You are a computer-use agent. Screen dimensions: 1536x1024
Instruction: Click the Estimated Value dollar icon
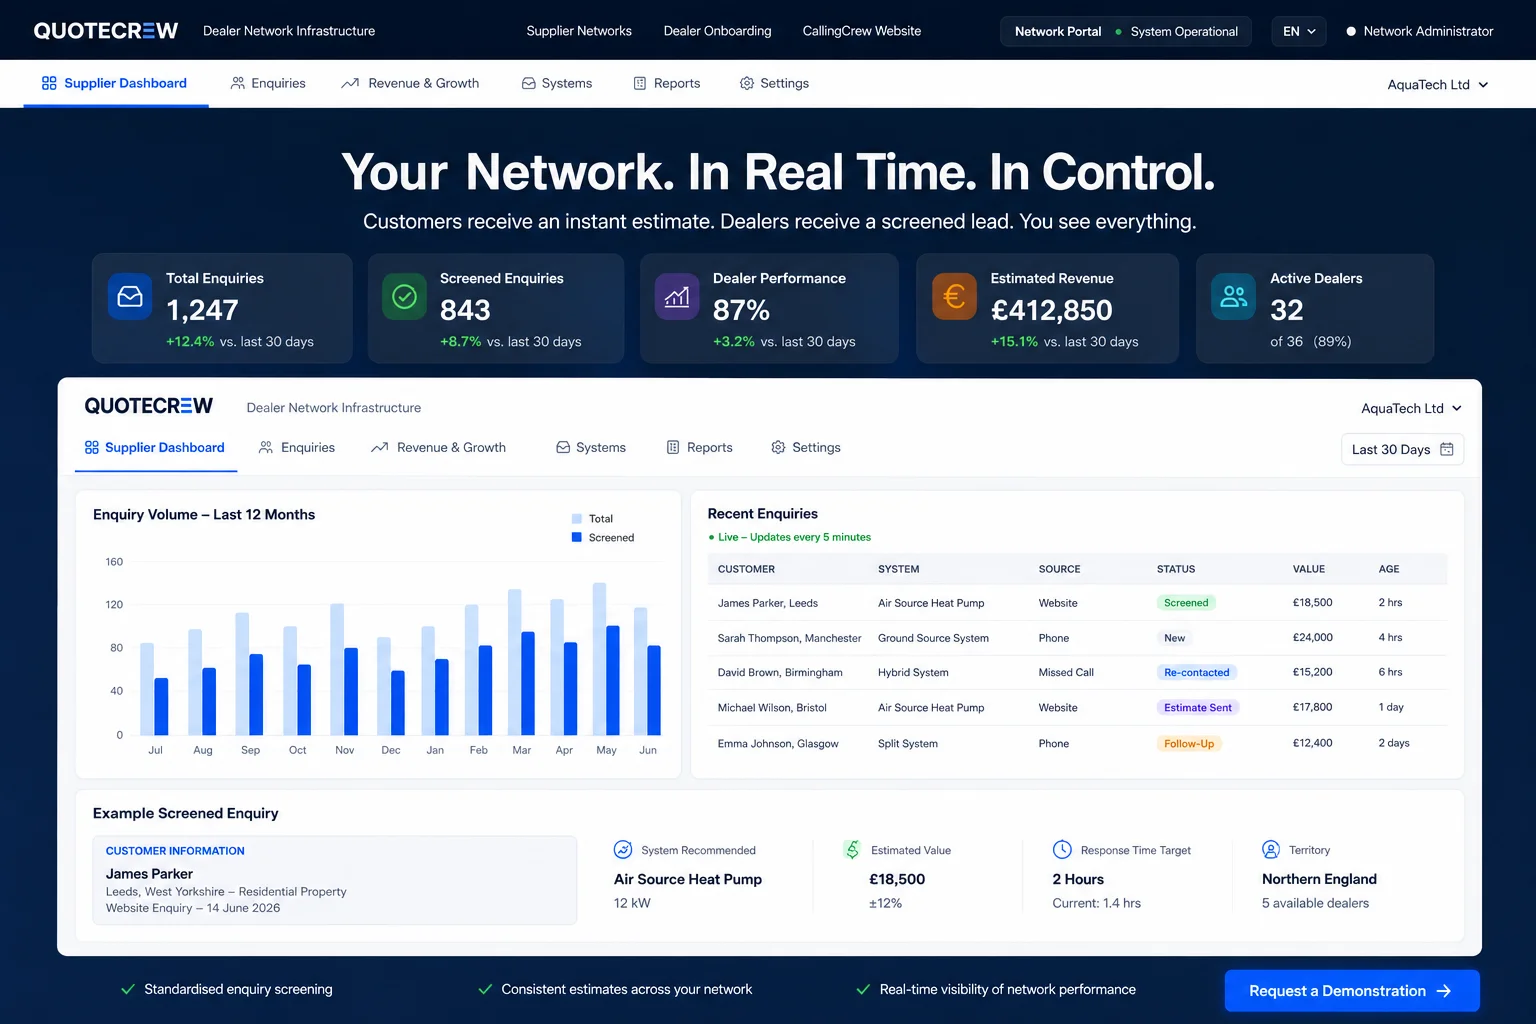coord(852,850)
